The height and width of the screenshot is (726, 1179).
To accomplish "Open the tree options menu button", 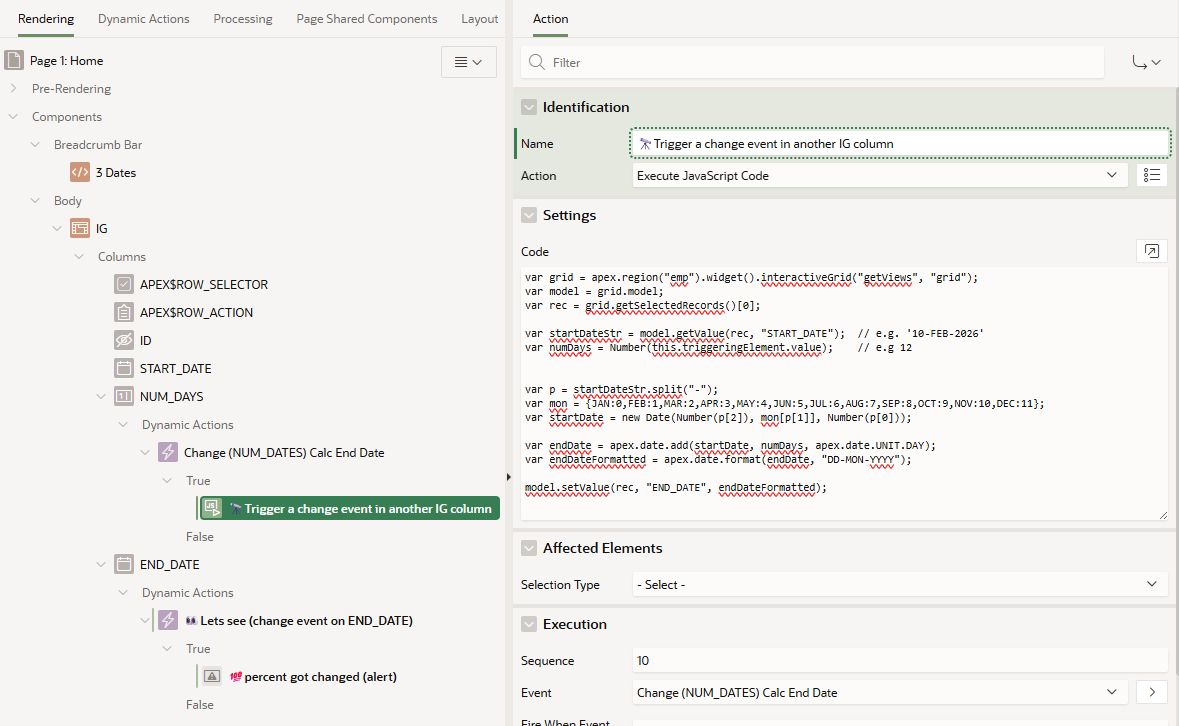I will pyautogui.click(x=468, y=62).
